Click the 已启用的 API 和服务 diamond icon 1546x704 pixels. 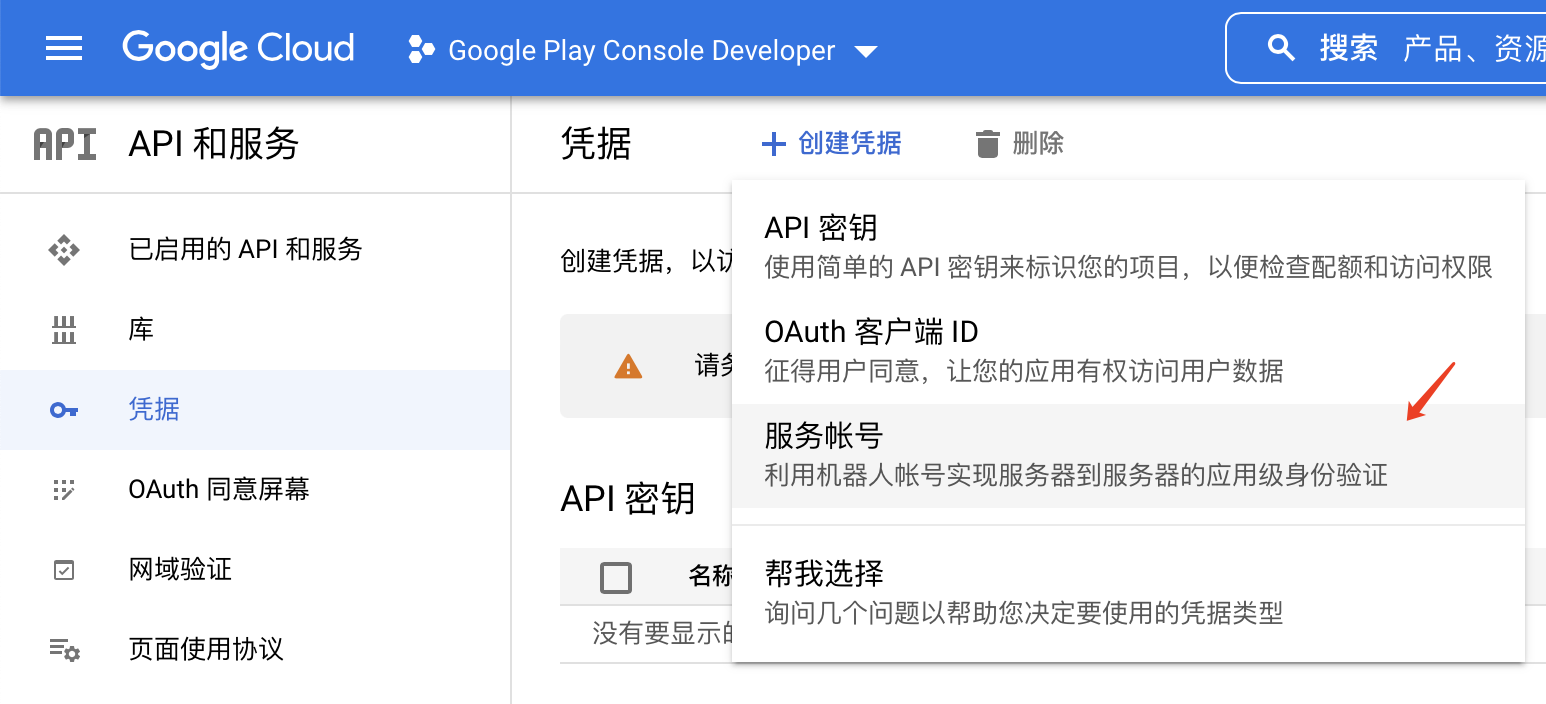[64, 250]
